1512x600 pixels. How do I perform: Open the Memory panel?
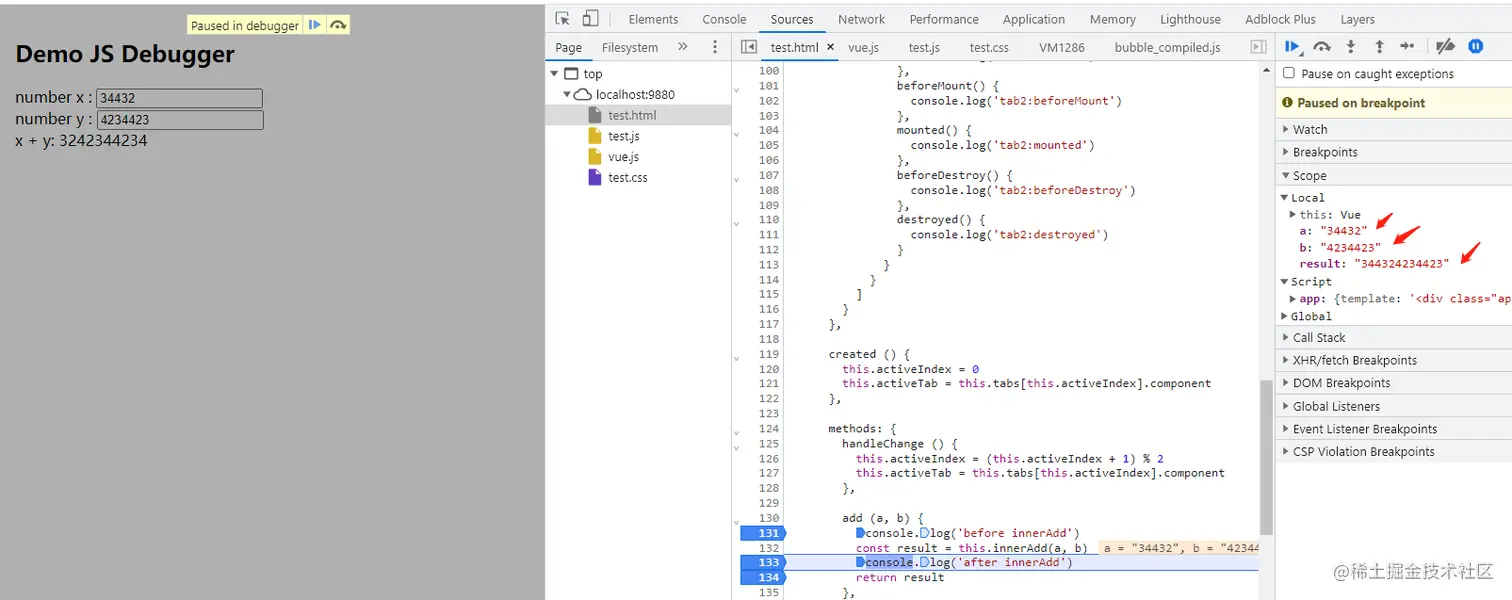(1112, 19)
